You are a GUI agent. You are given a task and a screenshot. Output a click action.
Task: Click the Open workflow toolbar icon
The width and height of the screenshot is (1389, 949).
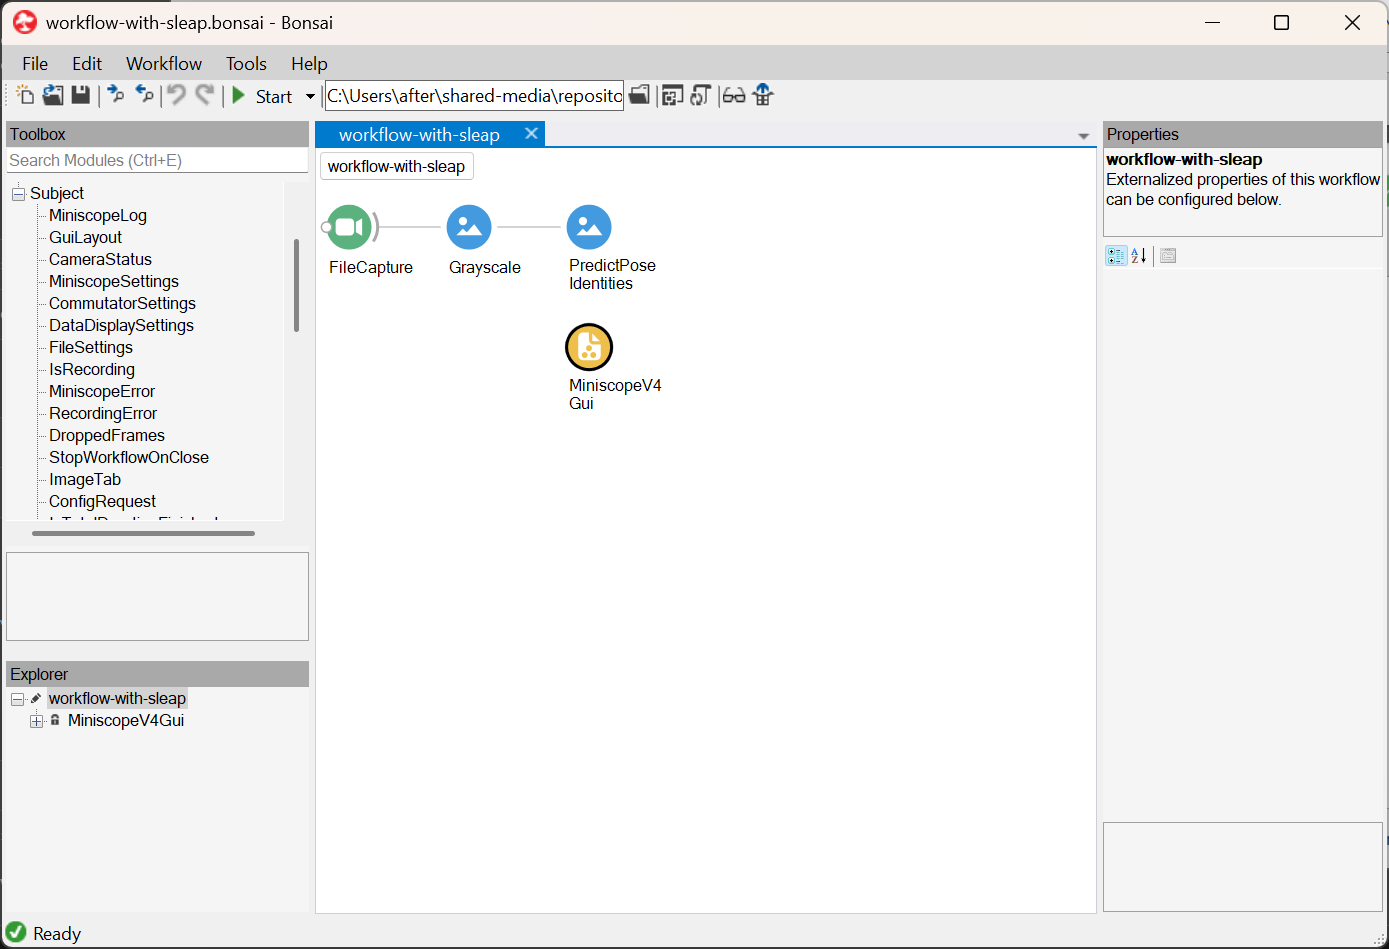tap(53, 95)
